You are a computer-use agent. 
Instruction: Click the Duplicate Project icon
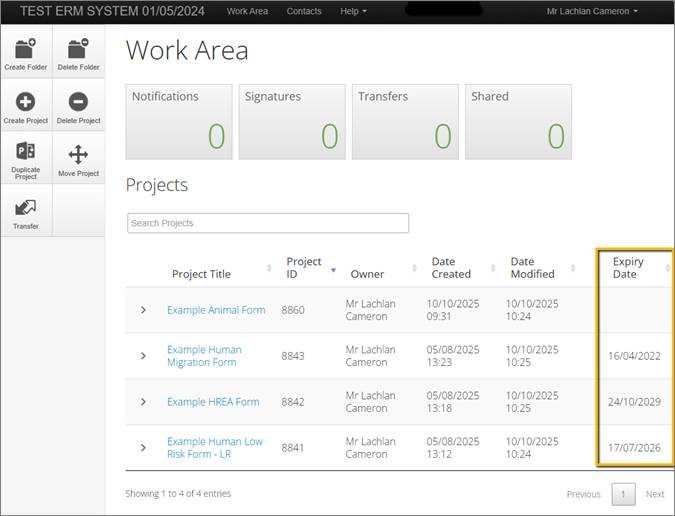coord(26,152)
